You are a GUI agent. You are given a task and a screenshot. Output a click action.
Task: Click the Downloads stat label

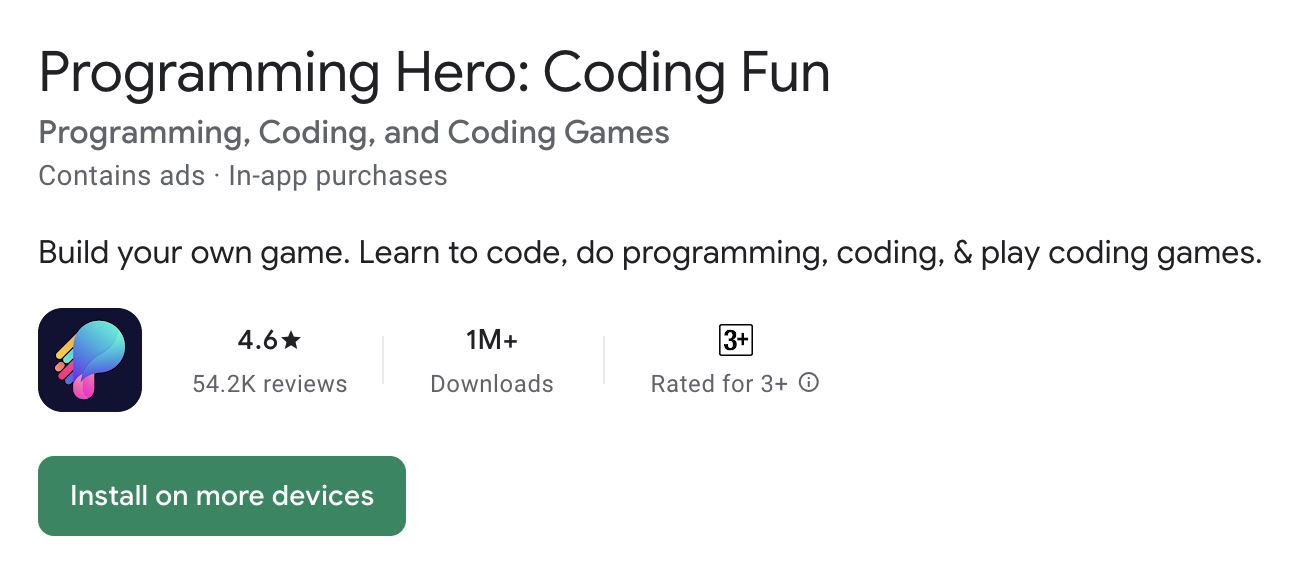tap(492, 383)
